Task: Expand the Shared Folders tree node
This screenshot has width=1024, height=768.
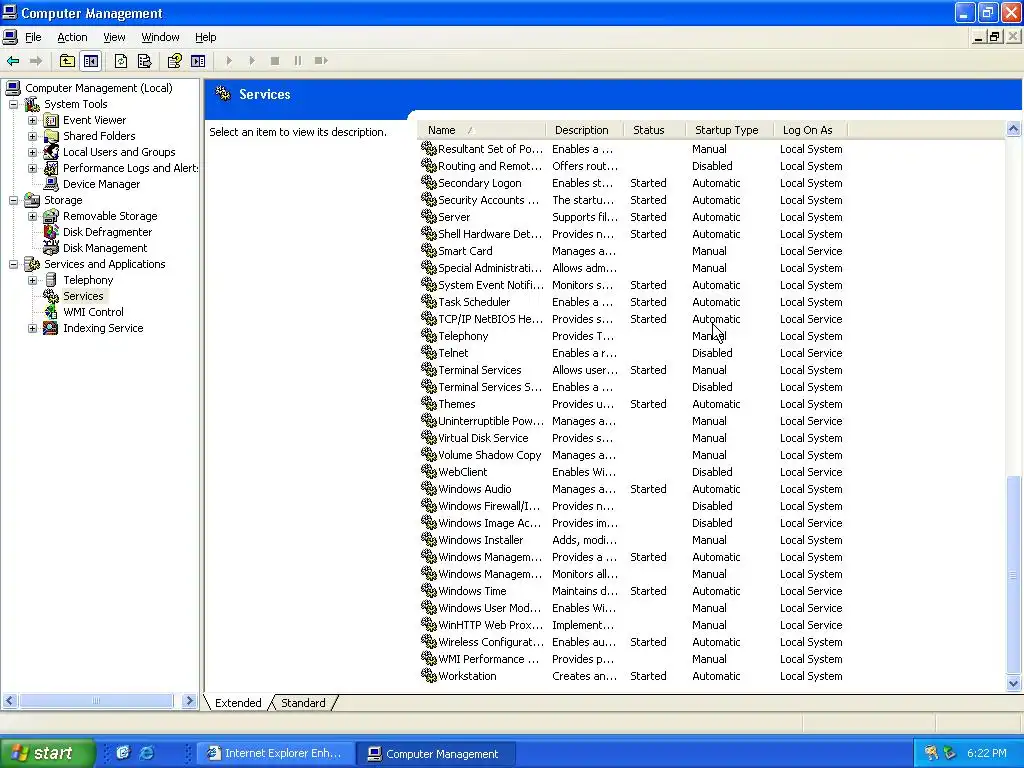Action: click(32, 136)
